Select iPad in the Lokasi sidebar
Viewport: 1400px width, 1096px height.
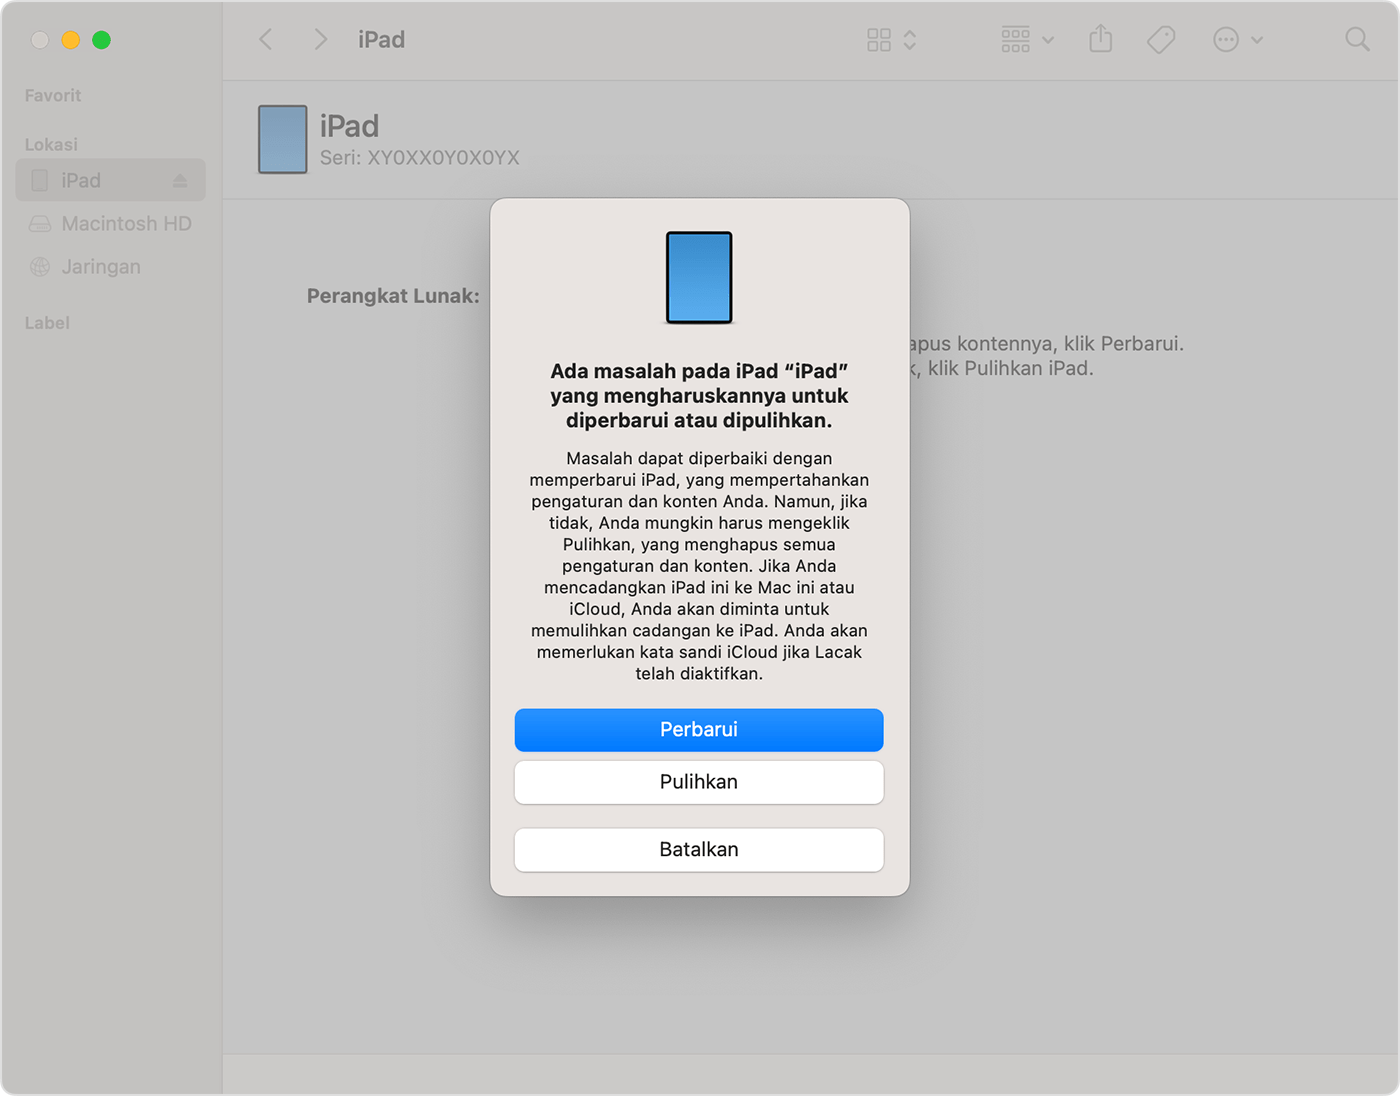coord(81,181)
